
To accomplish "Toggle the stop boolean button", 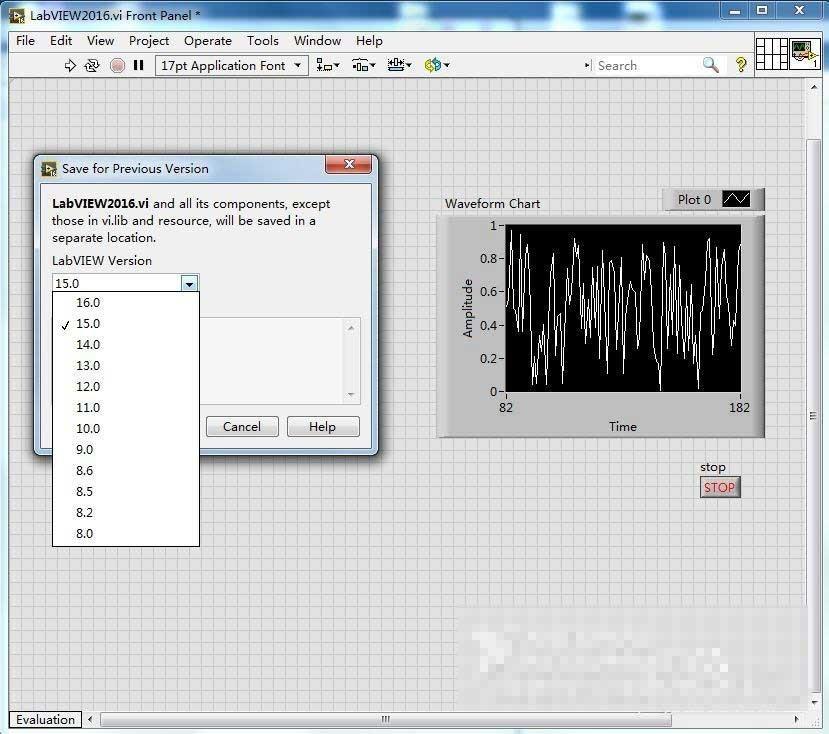I will click(x=719, y=488).
